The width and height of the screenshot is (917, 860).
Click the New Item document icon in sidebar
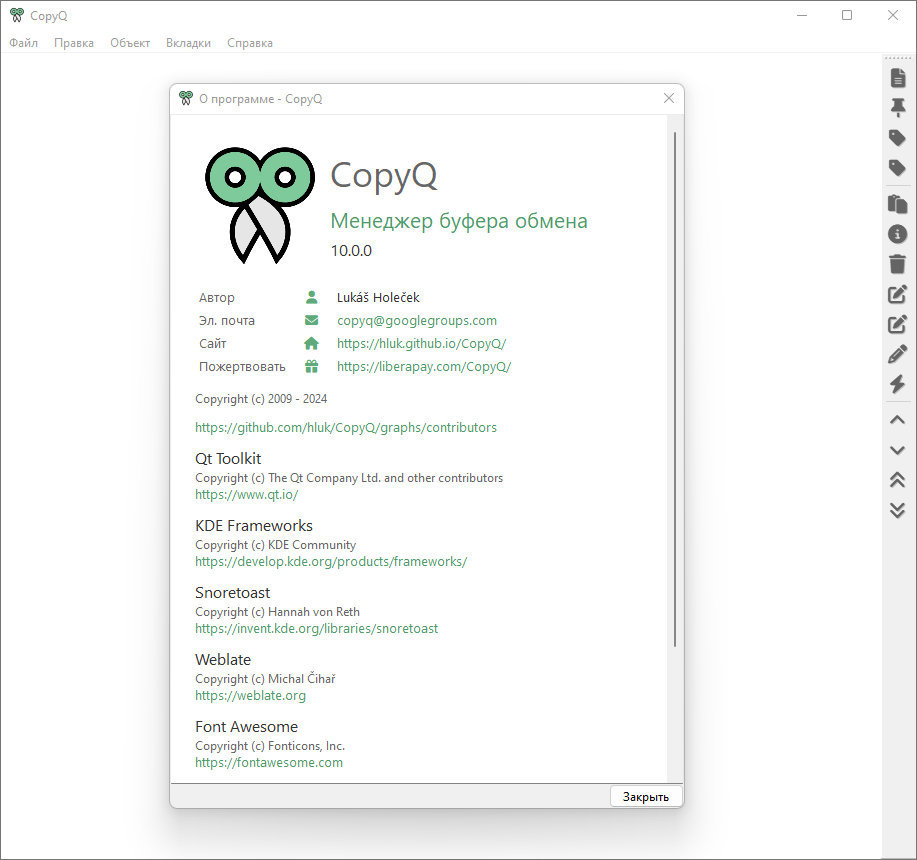point(898,78)
